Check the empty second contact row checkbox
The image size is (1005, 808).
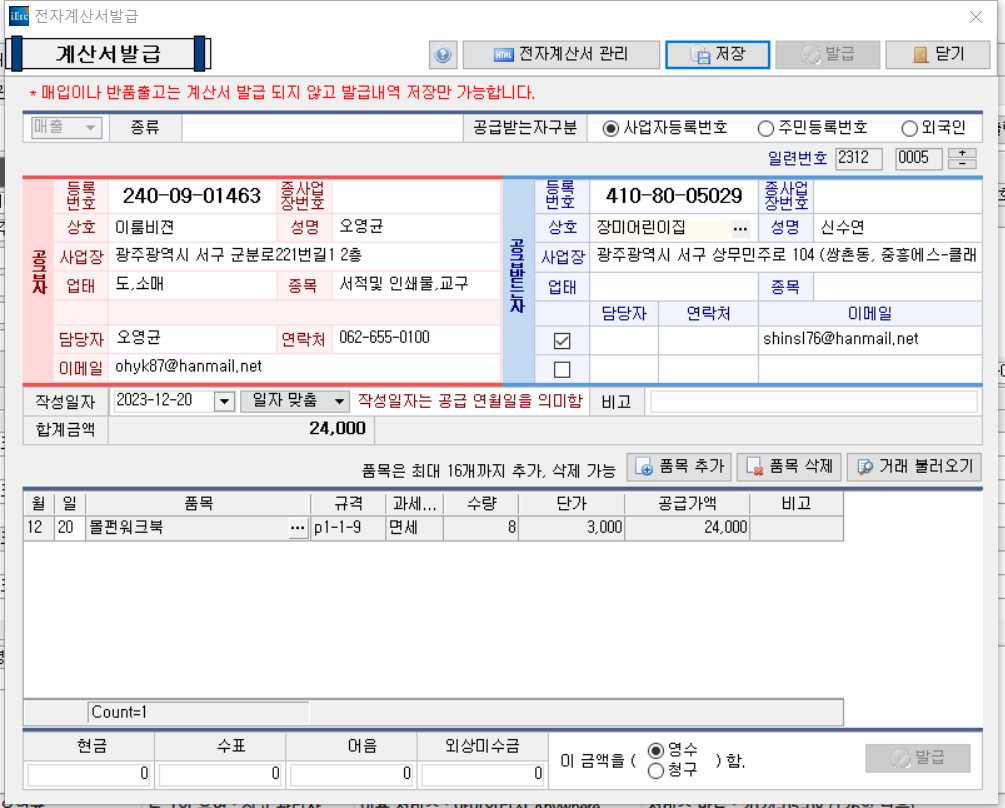point(562,370)
